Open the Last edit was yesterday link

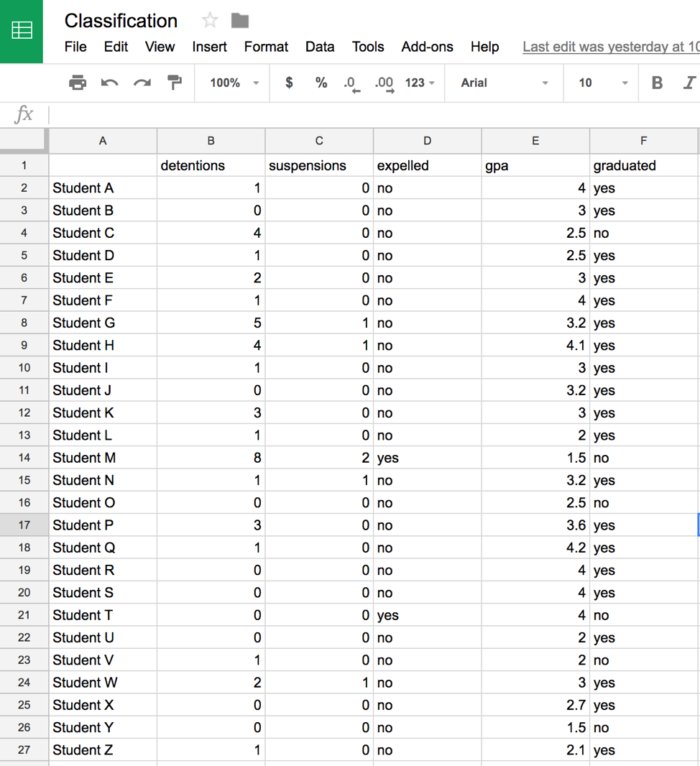coord(611,47)
